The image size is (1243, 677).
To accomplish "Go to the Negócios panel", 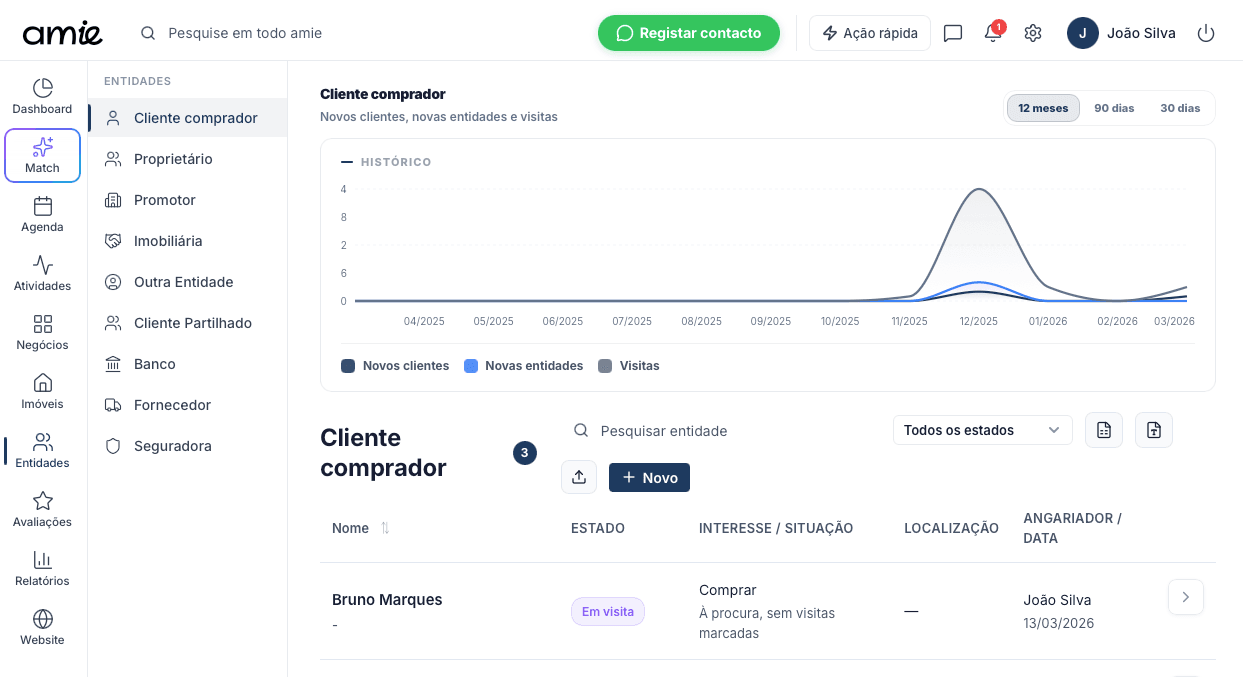I will pos(42,331).
